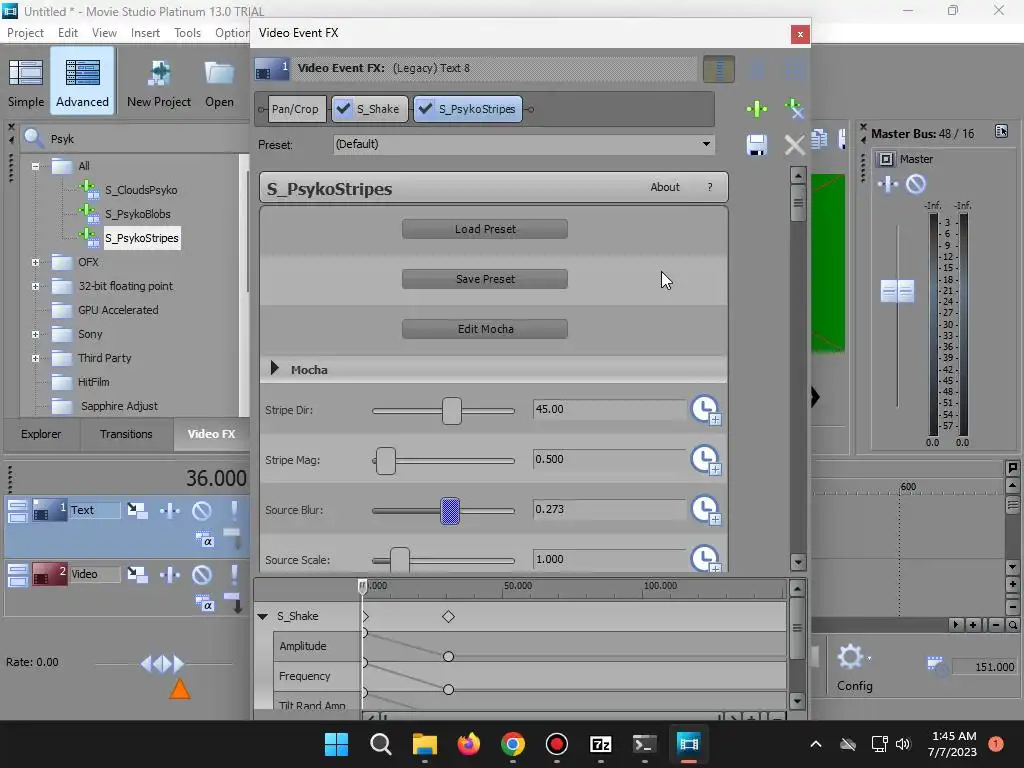Expand the Mocha section
1024x768 pixels.
pos(275,369)
